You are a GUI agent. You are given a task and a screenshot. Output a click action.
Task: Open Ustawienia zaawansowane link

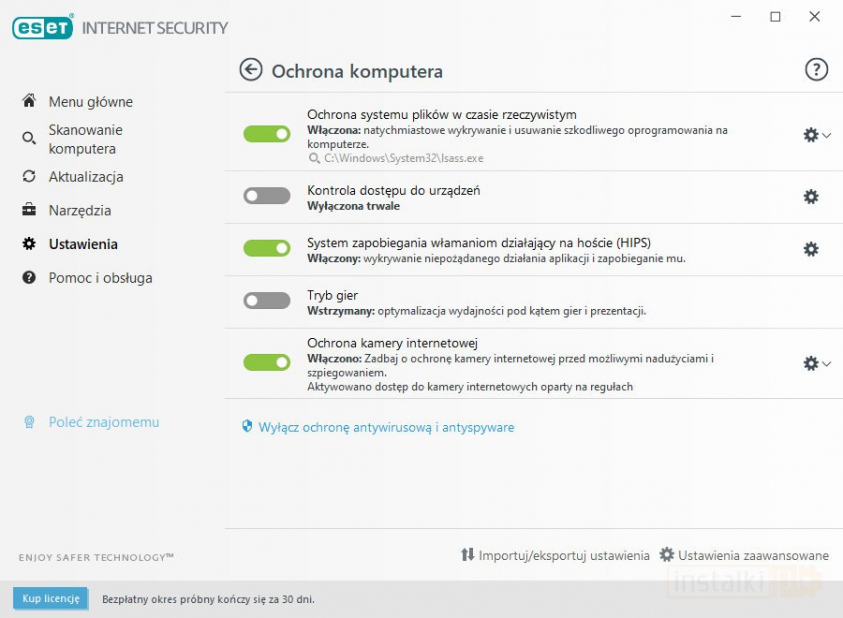(753, 555)
